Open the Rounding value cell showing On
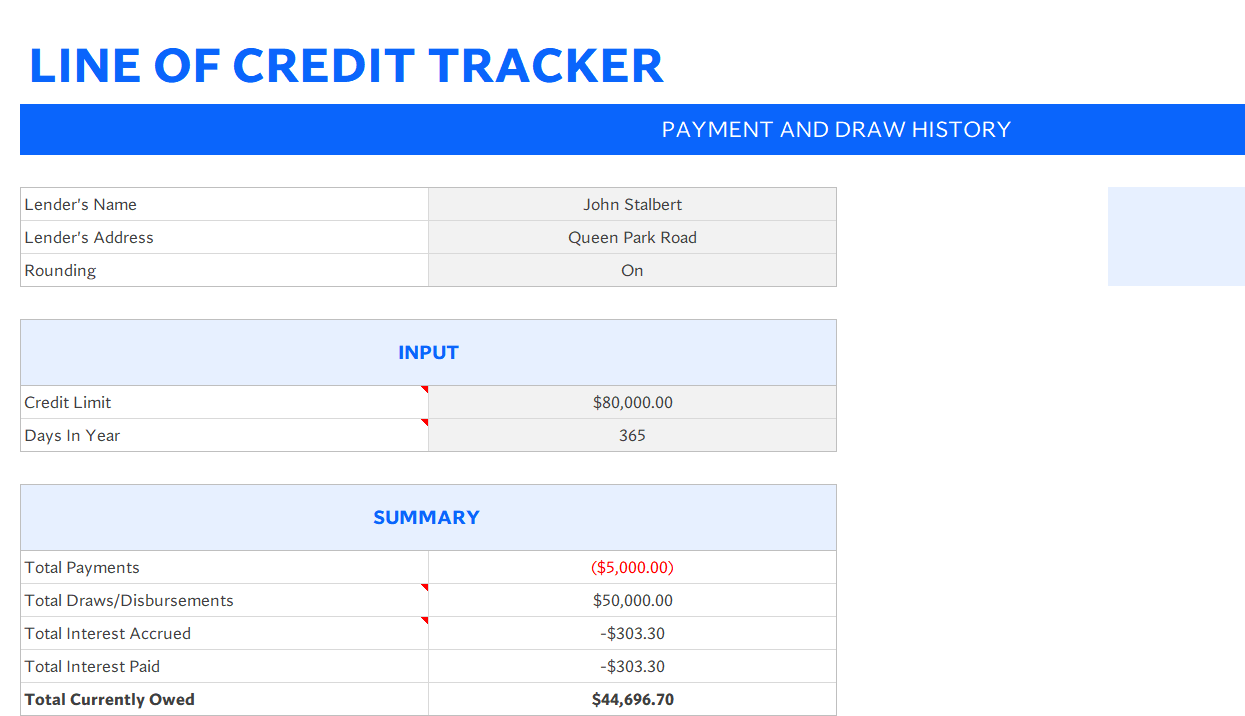The height and width of the screenshot is (716, 1245). (x=632, y=270)
